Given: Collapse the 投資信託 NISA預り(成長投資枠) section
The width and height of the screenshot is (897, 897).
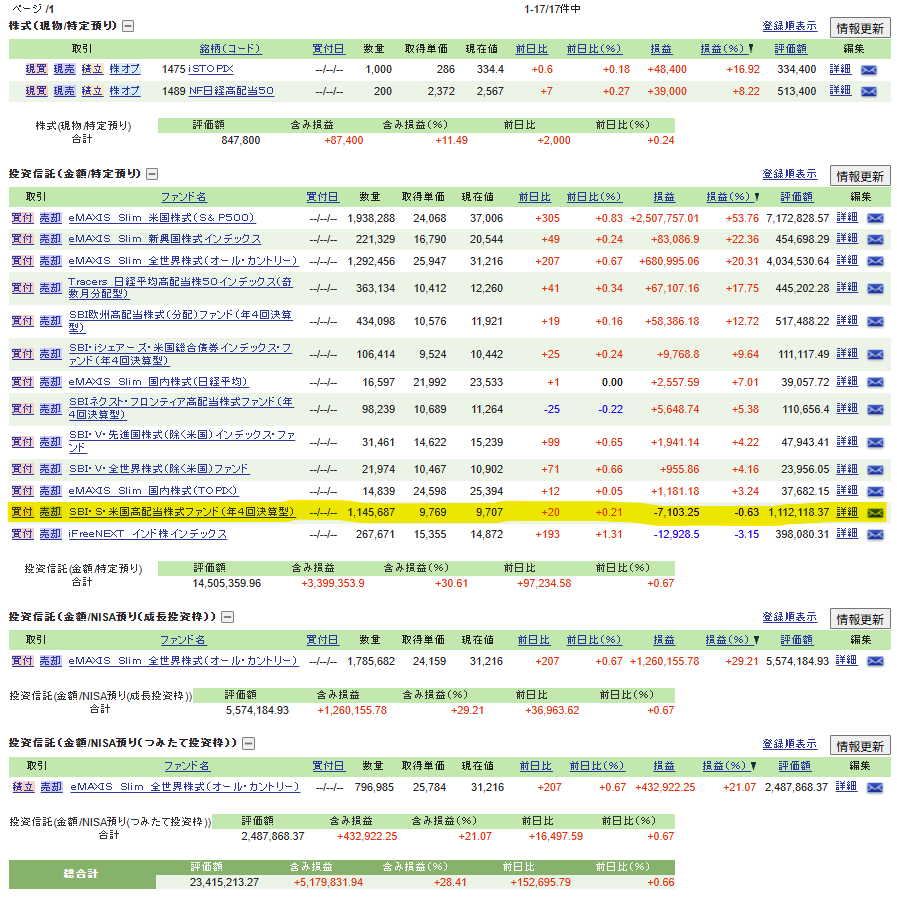Looking at the screenshot, I should coord(227,618).
